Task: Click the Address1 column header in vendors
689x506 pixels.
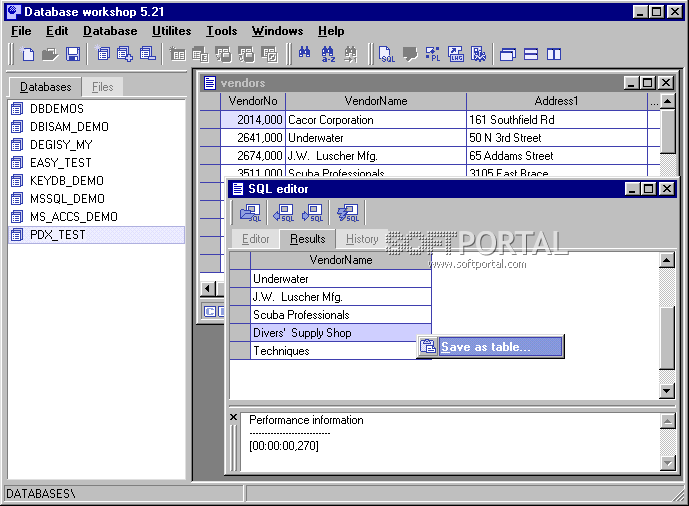Action: (x=556, y=101)
